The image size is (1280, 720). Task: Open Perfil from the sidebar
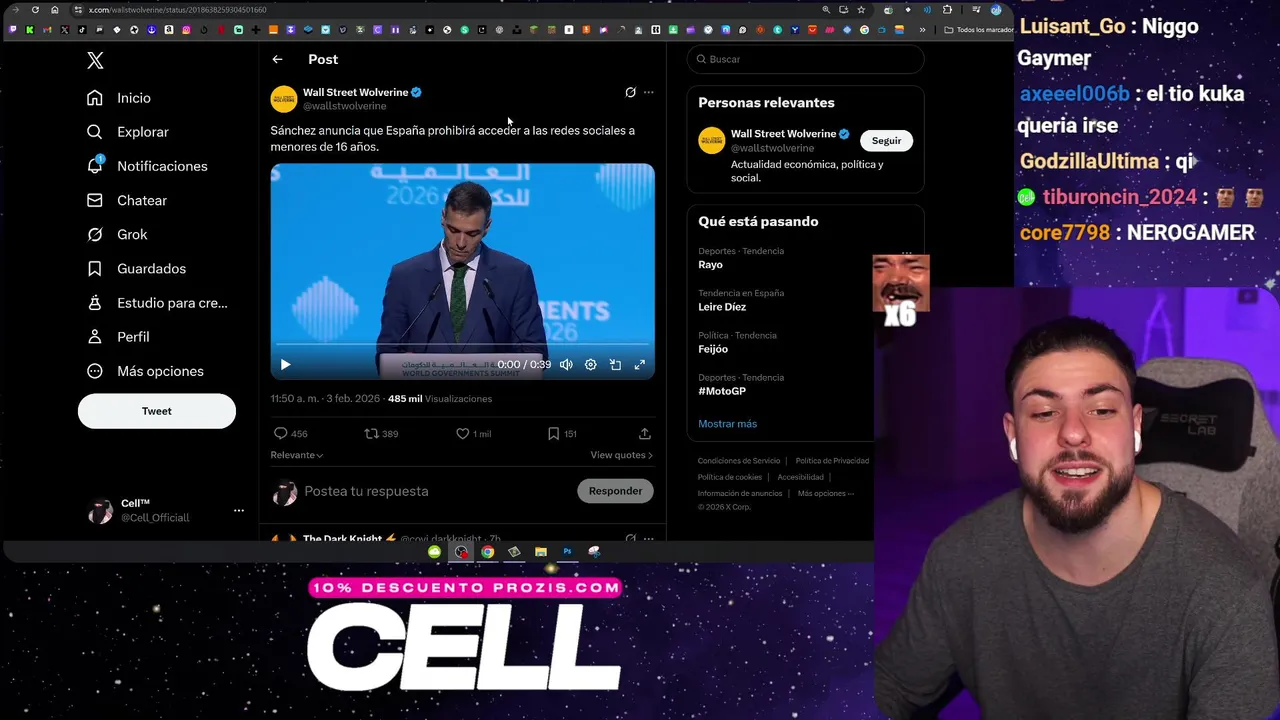118,337
